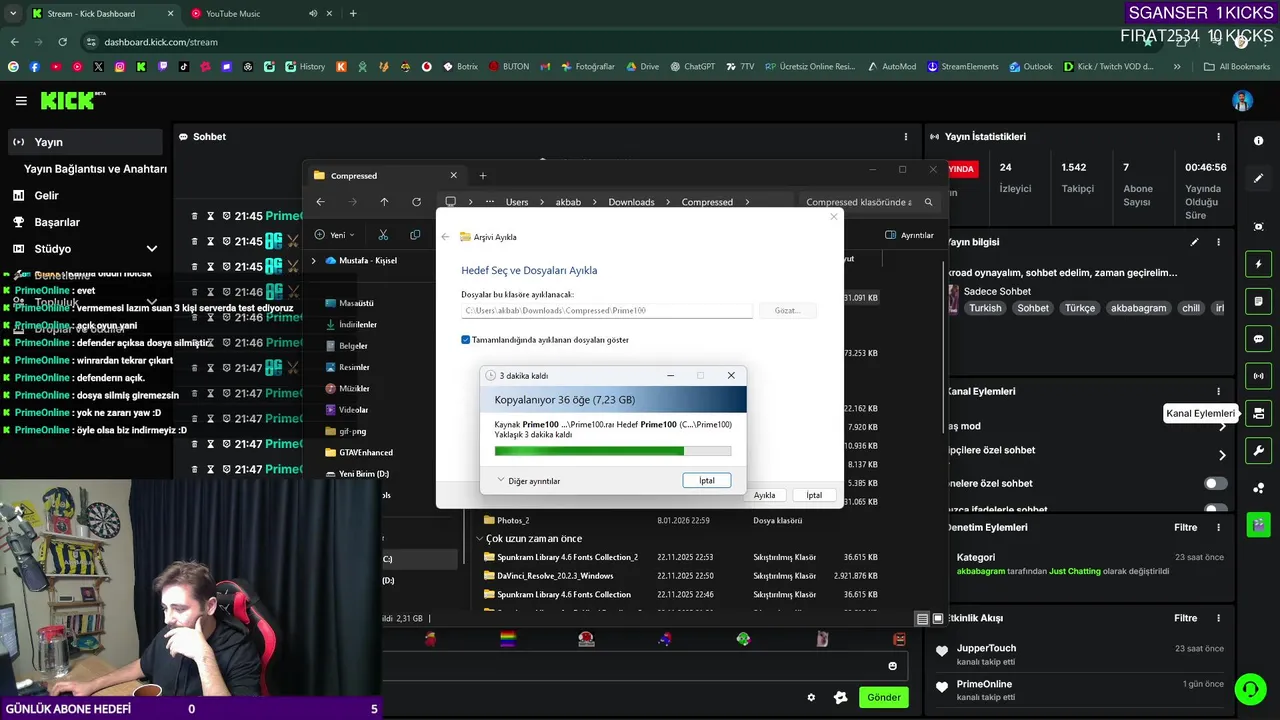
Task: Click Filtre in Etkinlik Akışı panel
Action: (1186, 618)
